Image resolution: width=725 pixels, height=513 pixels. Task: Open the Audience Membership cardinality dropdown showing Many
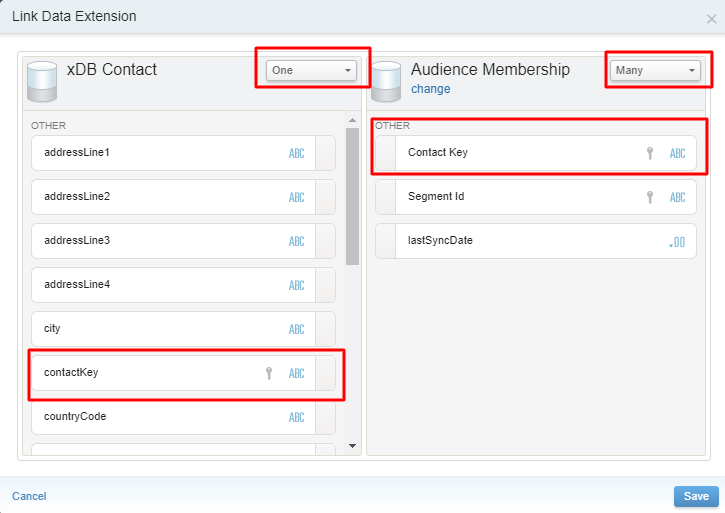click(655, 70)
